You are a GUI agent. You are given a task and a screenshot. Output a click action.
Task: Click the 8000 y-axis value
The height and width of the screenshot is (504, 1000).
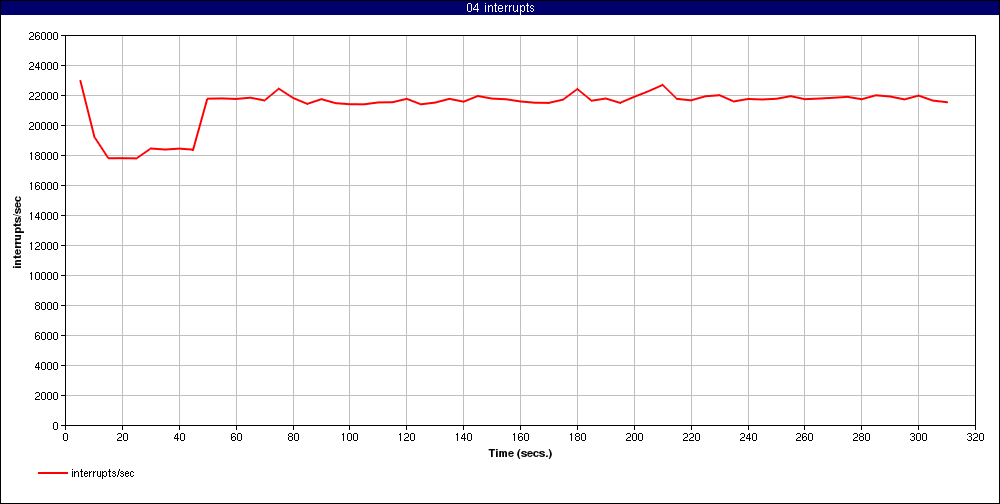(47, 306)
